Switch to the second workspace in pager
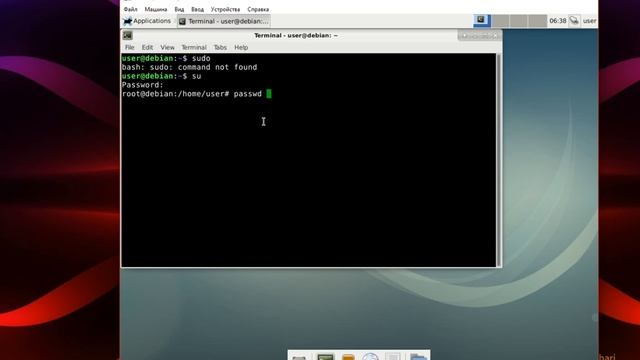 500,20
